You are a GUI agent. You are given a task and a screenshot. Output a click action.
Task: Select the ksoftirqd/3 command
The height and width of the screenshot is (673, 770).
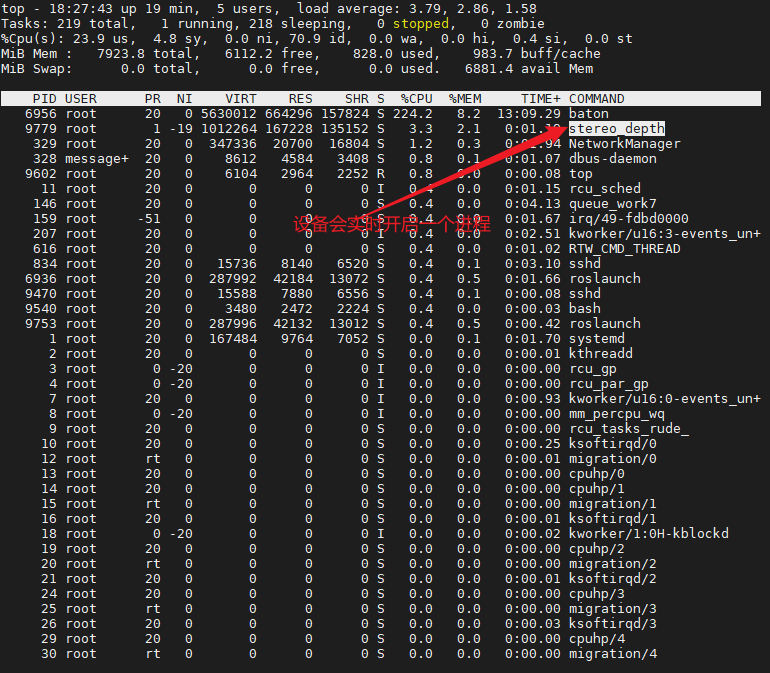pyautogui.click(x=613, y=624)
